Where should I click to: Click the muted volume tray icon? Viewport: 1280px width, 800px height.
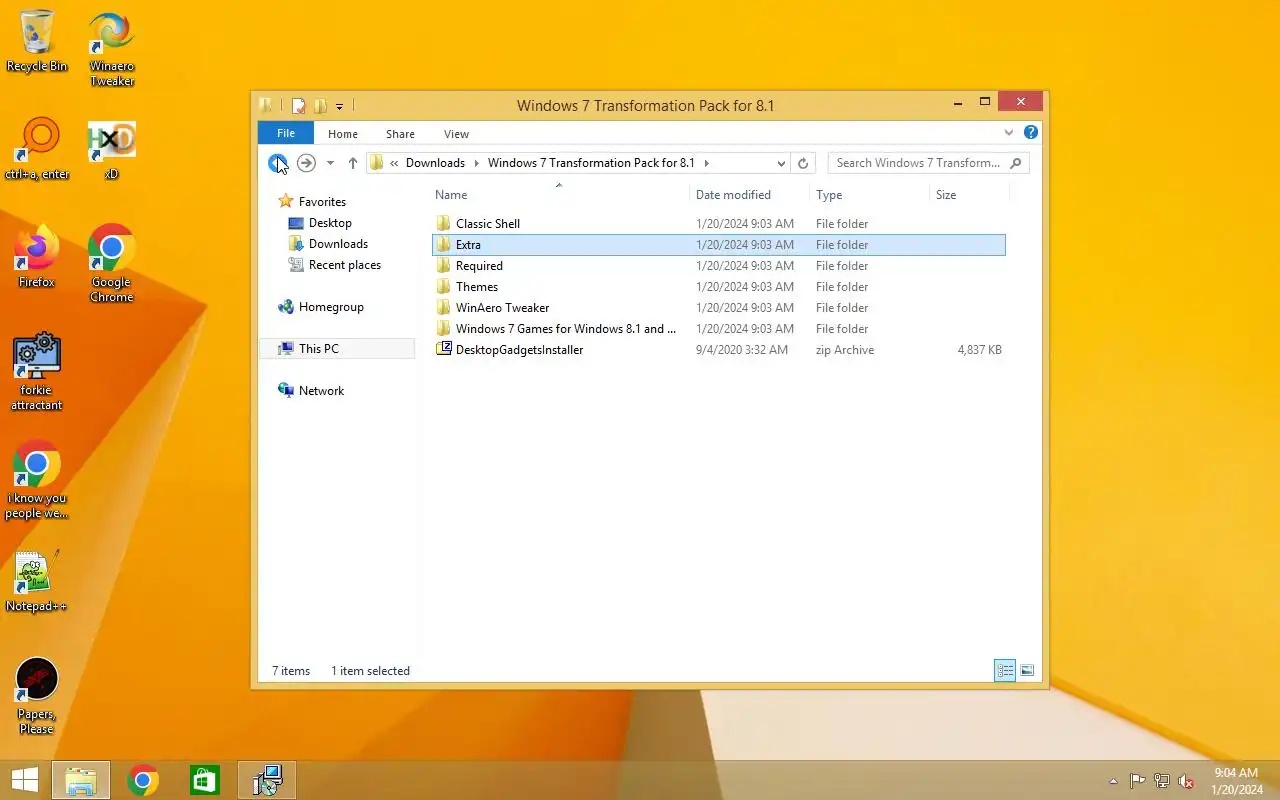pos(1186,781)
